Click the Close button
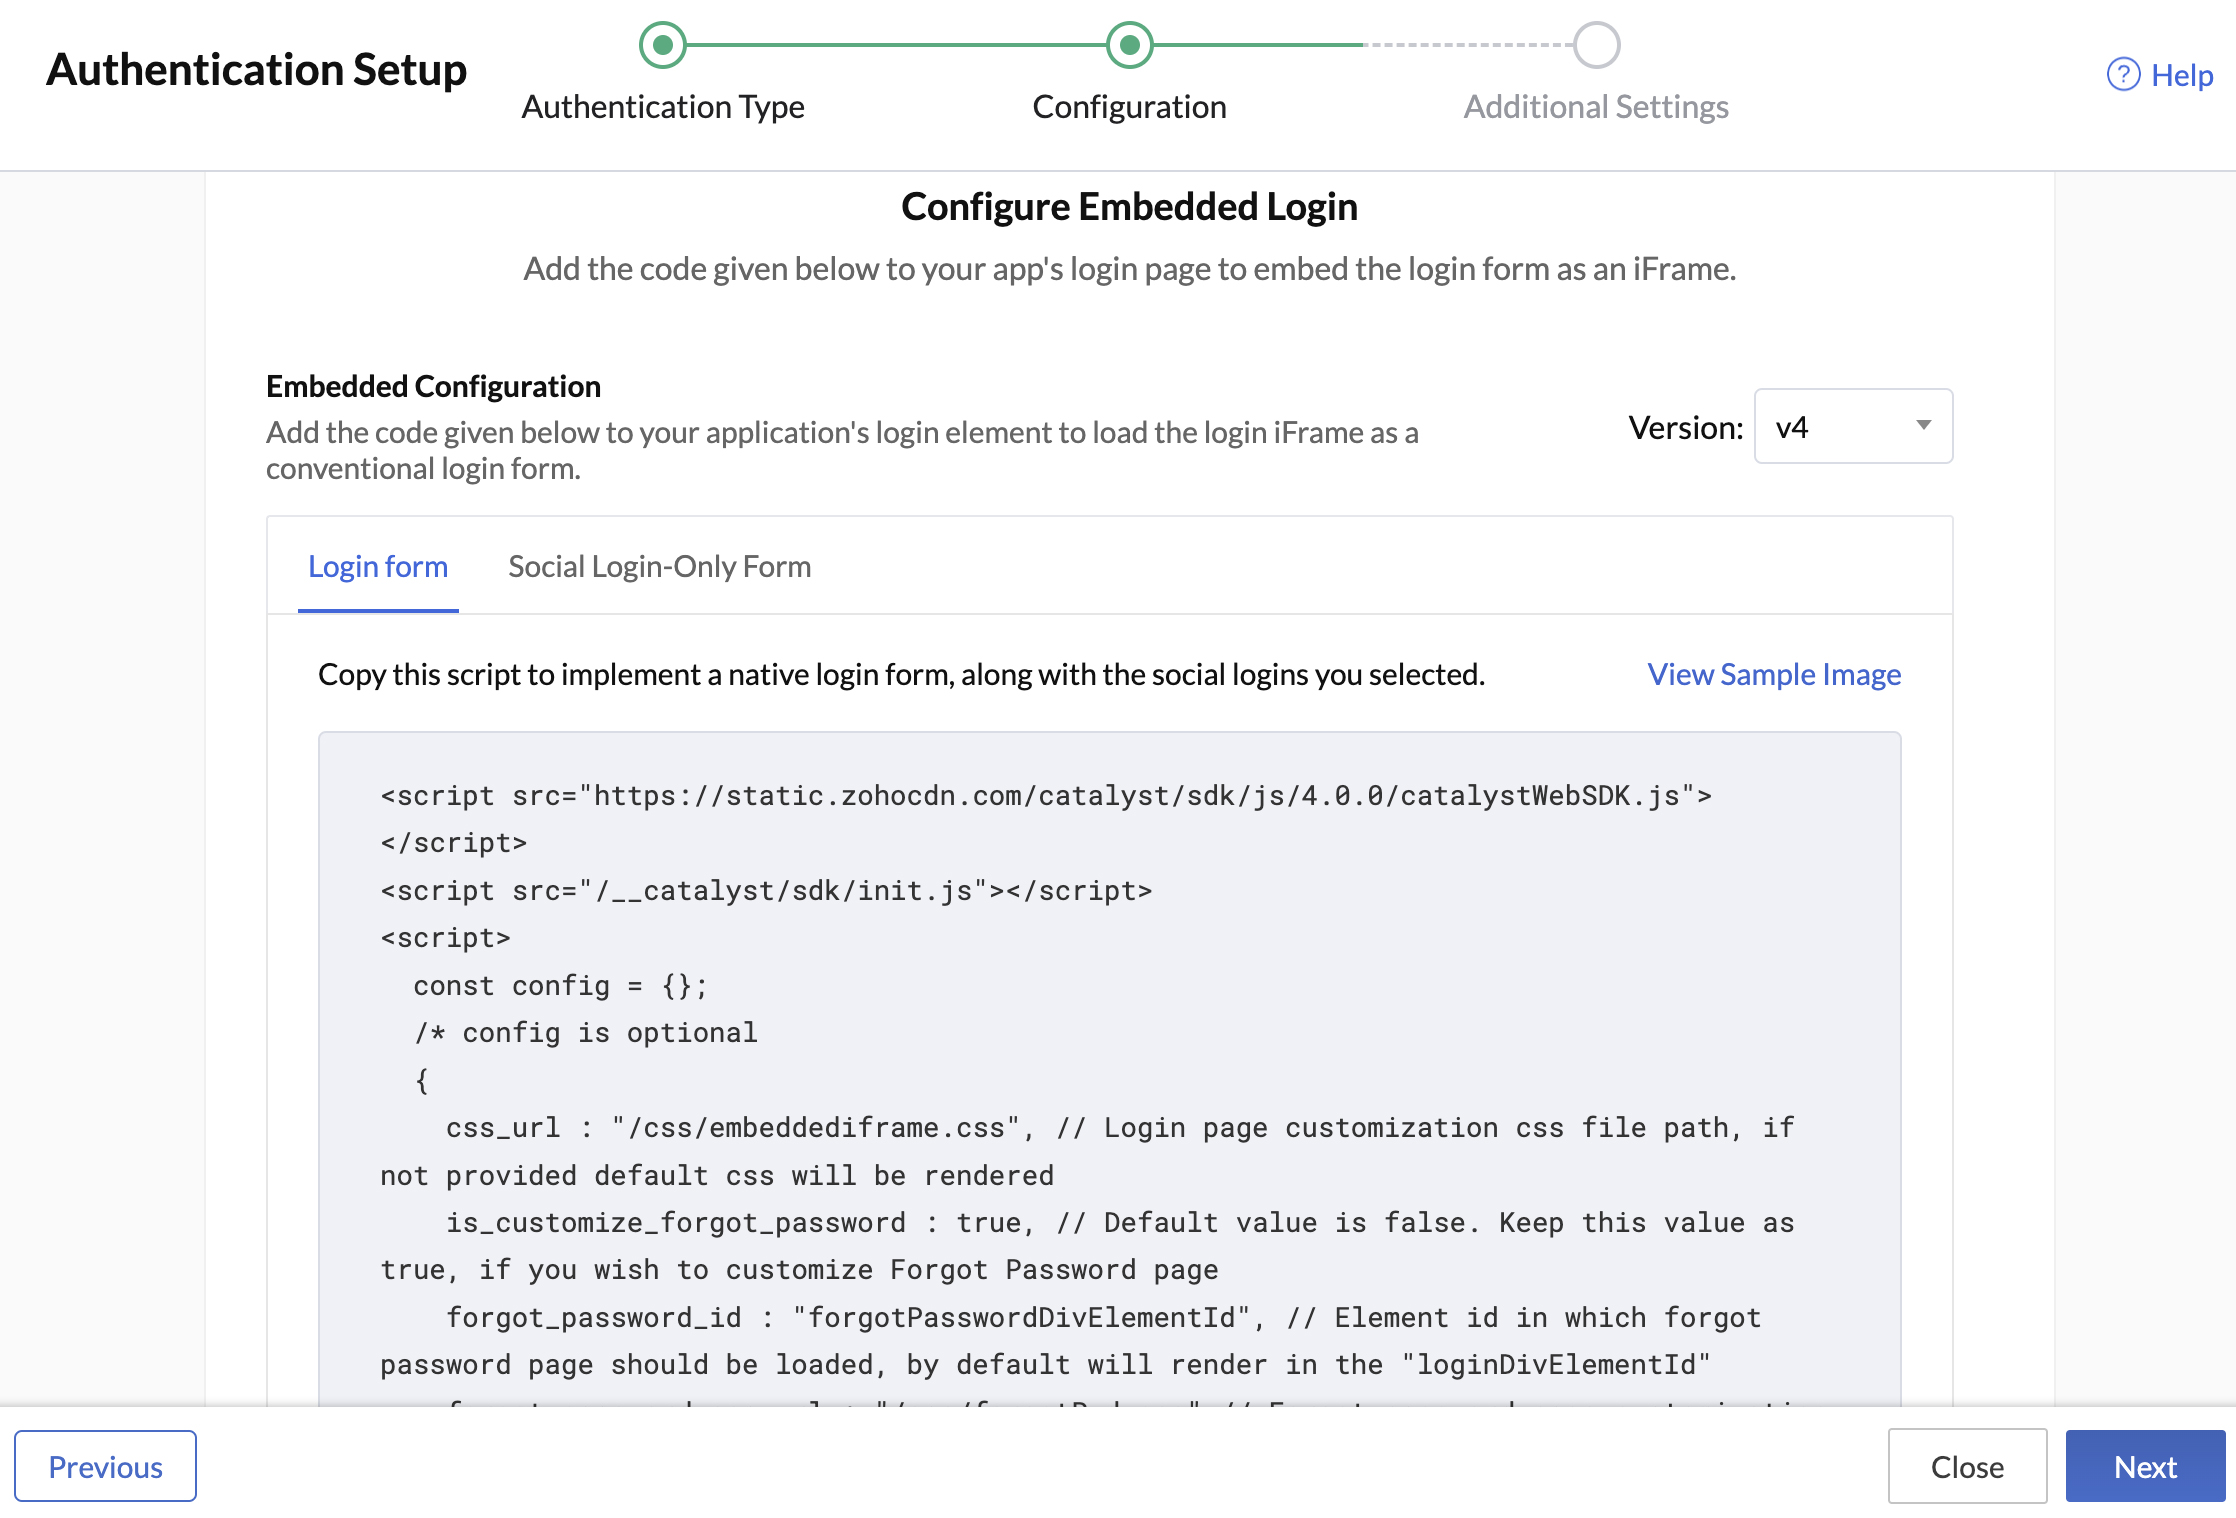This screenshot has height=1518, width=2236. coord(1966,1466)
